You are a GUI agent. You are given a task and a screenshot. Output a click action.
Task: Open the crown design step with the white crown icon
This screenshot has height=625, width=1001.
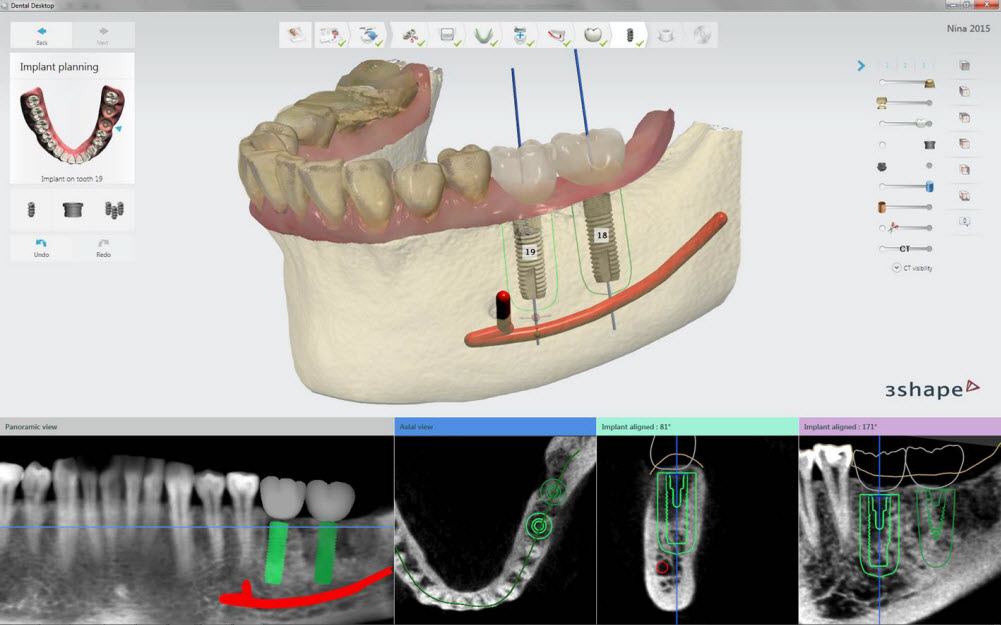(x=594, y=33)
